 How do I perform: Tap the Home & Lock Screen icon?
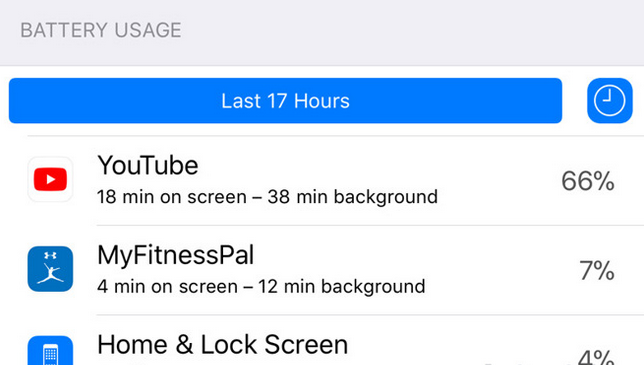tap(50, 351)
